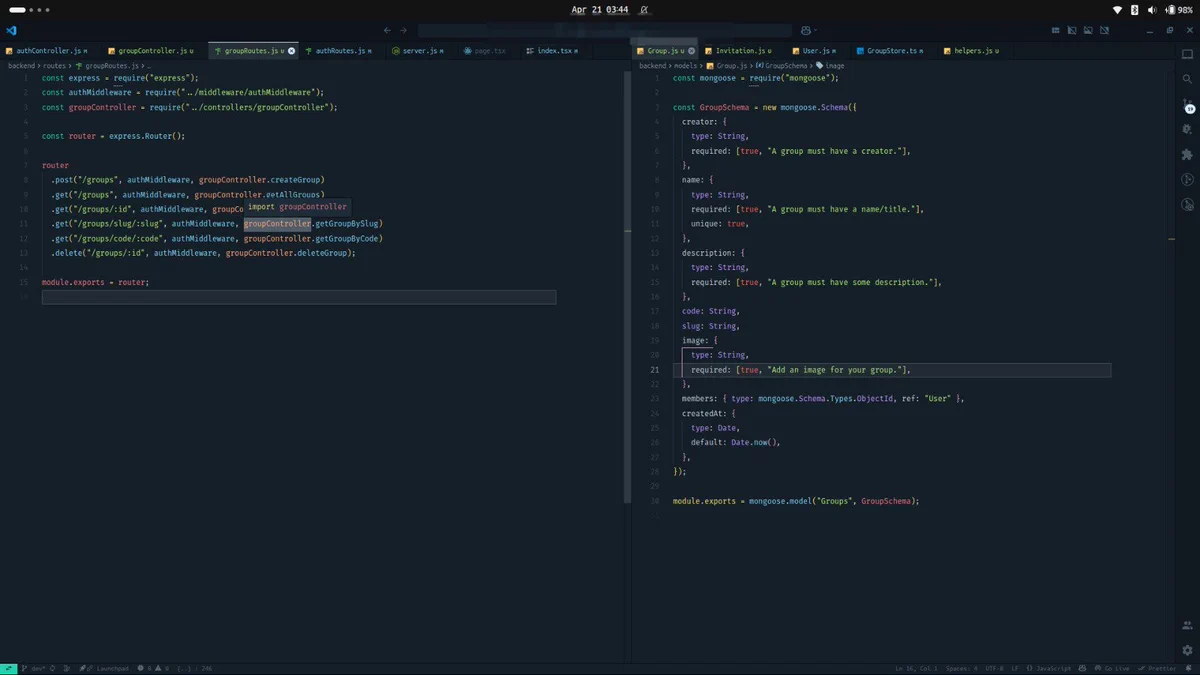1200x675 pixels.
Task: Switch to the groupController.js tab
Action: pos(154,50)
